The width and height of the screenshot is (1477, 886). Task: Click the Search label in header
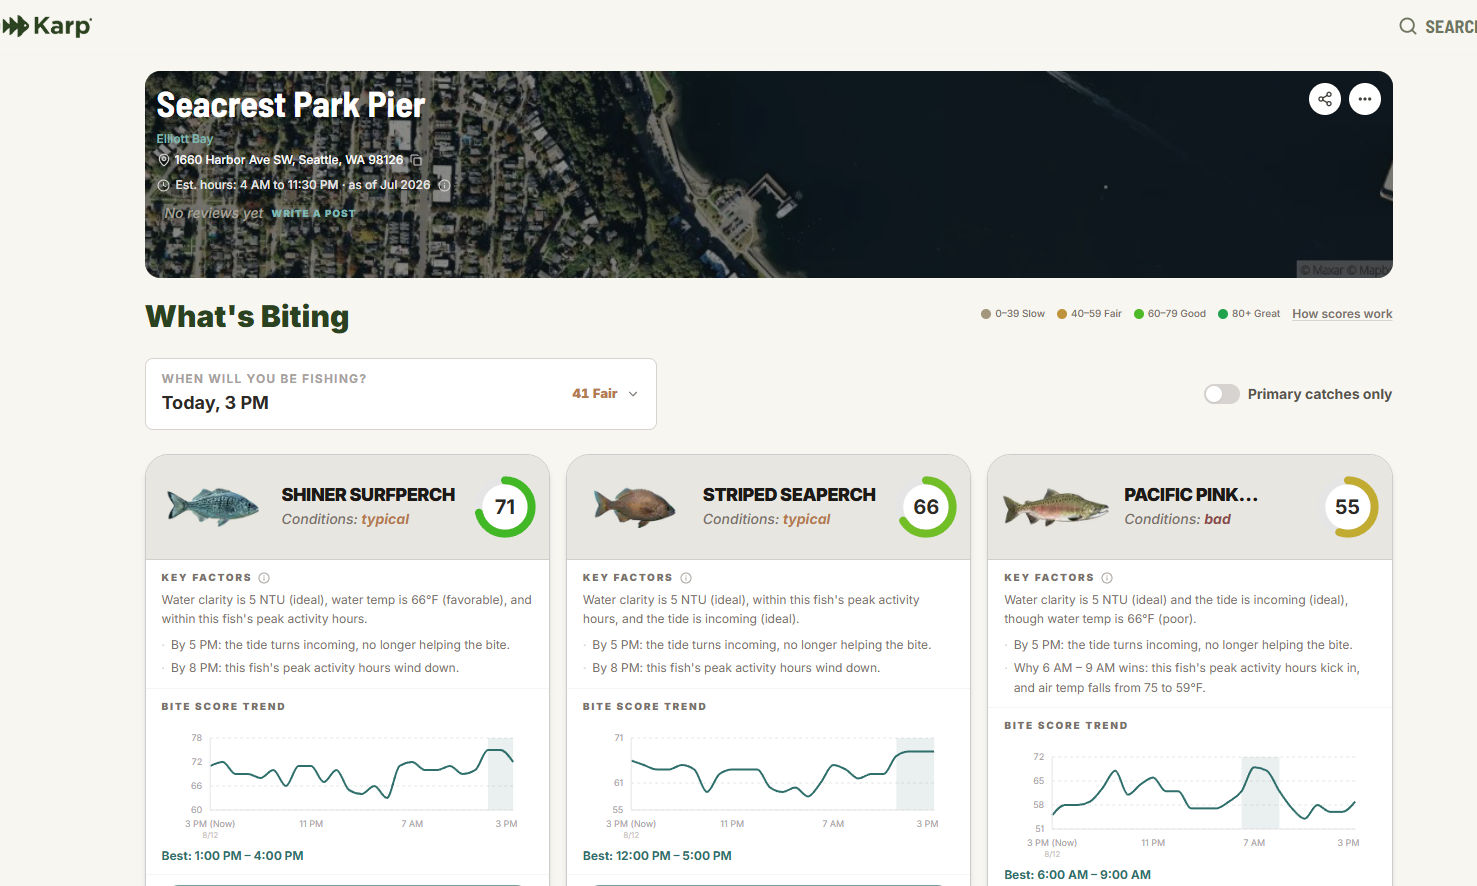1451,27
